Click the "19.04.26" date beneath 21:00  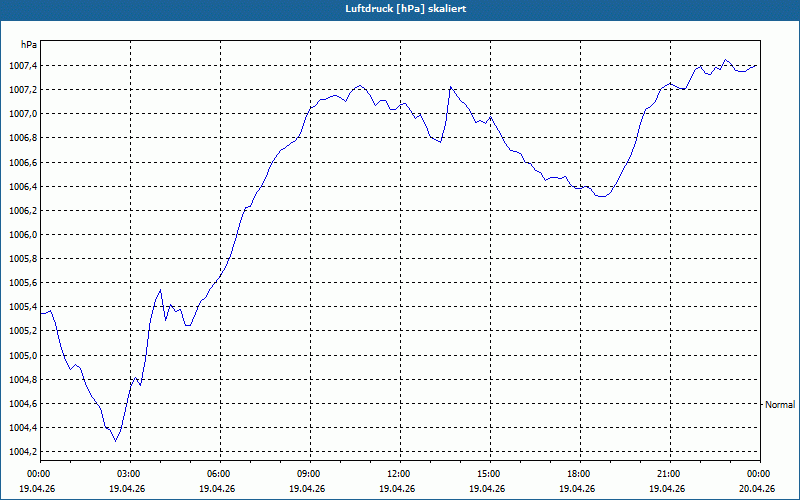[x=667, y=489]
